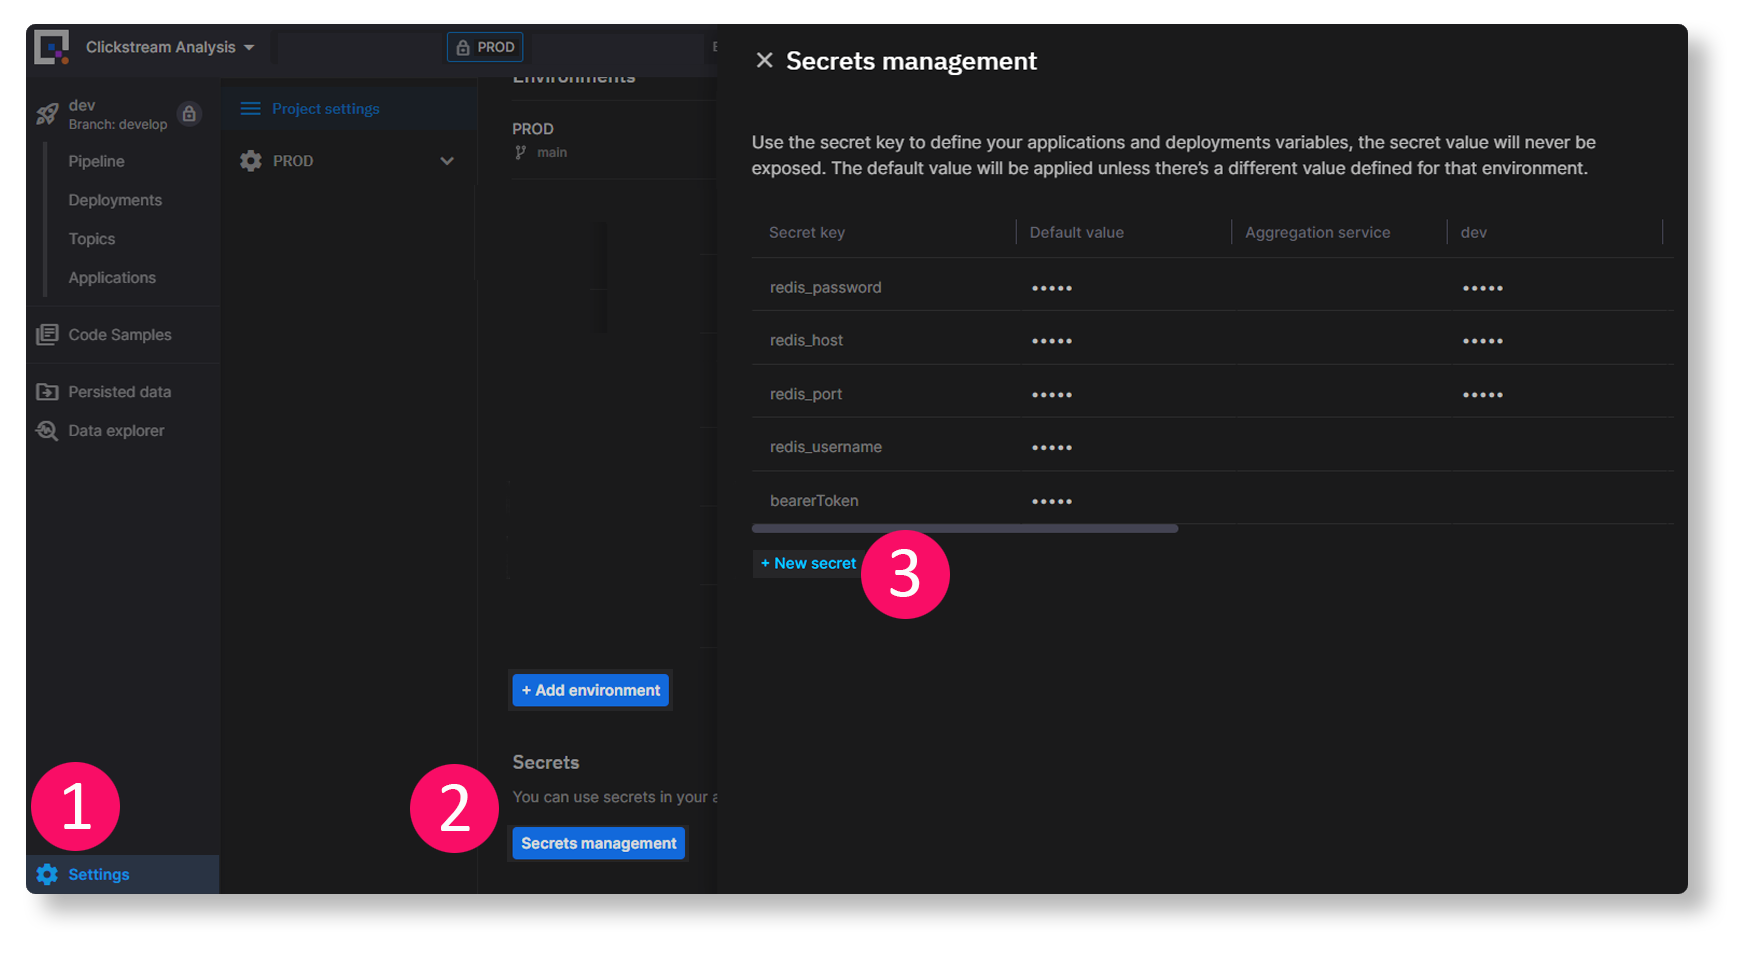Screen dimensions: 1756x963
Task: Click the Secret key column header
Action: tap(807, 232)
